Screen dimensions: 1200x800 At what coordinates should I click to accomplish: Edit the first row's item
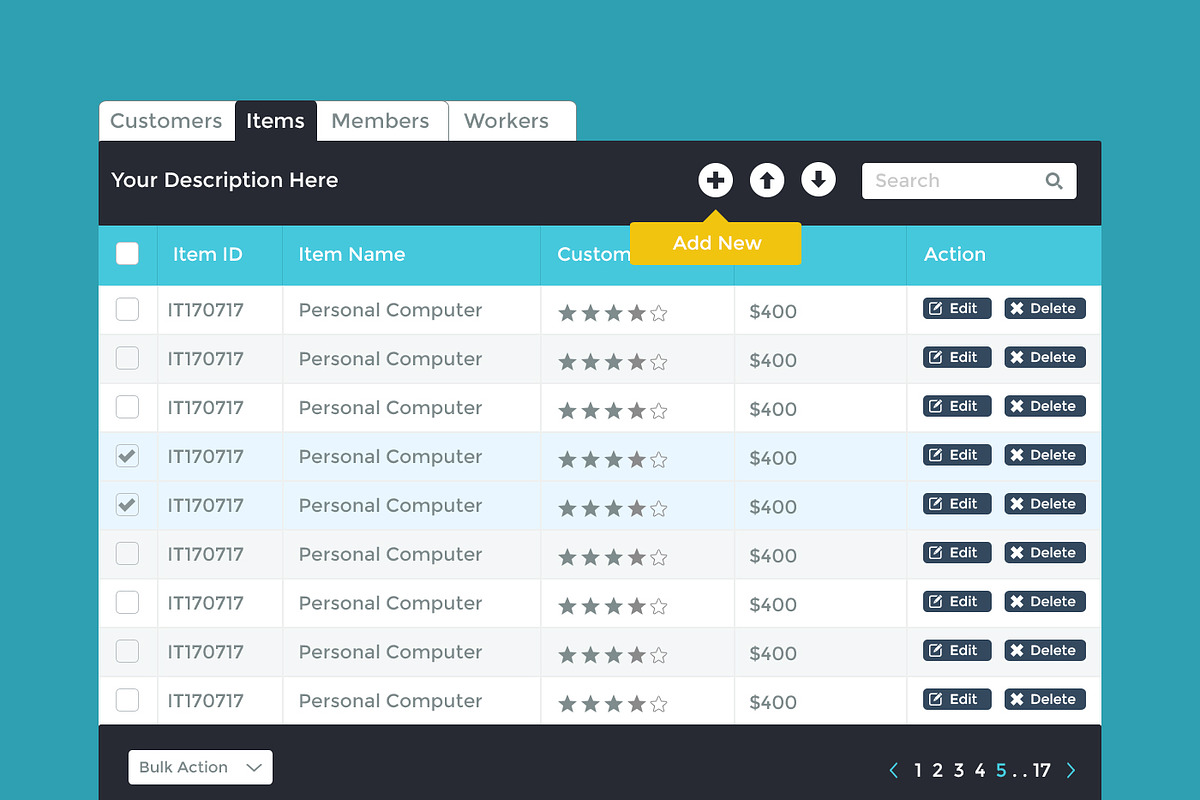[x=957, y=308]
